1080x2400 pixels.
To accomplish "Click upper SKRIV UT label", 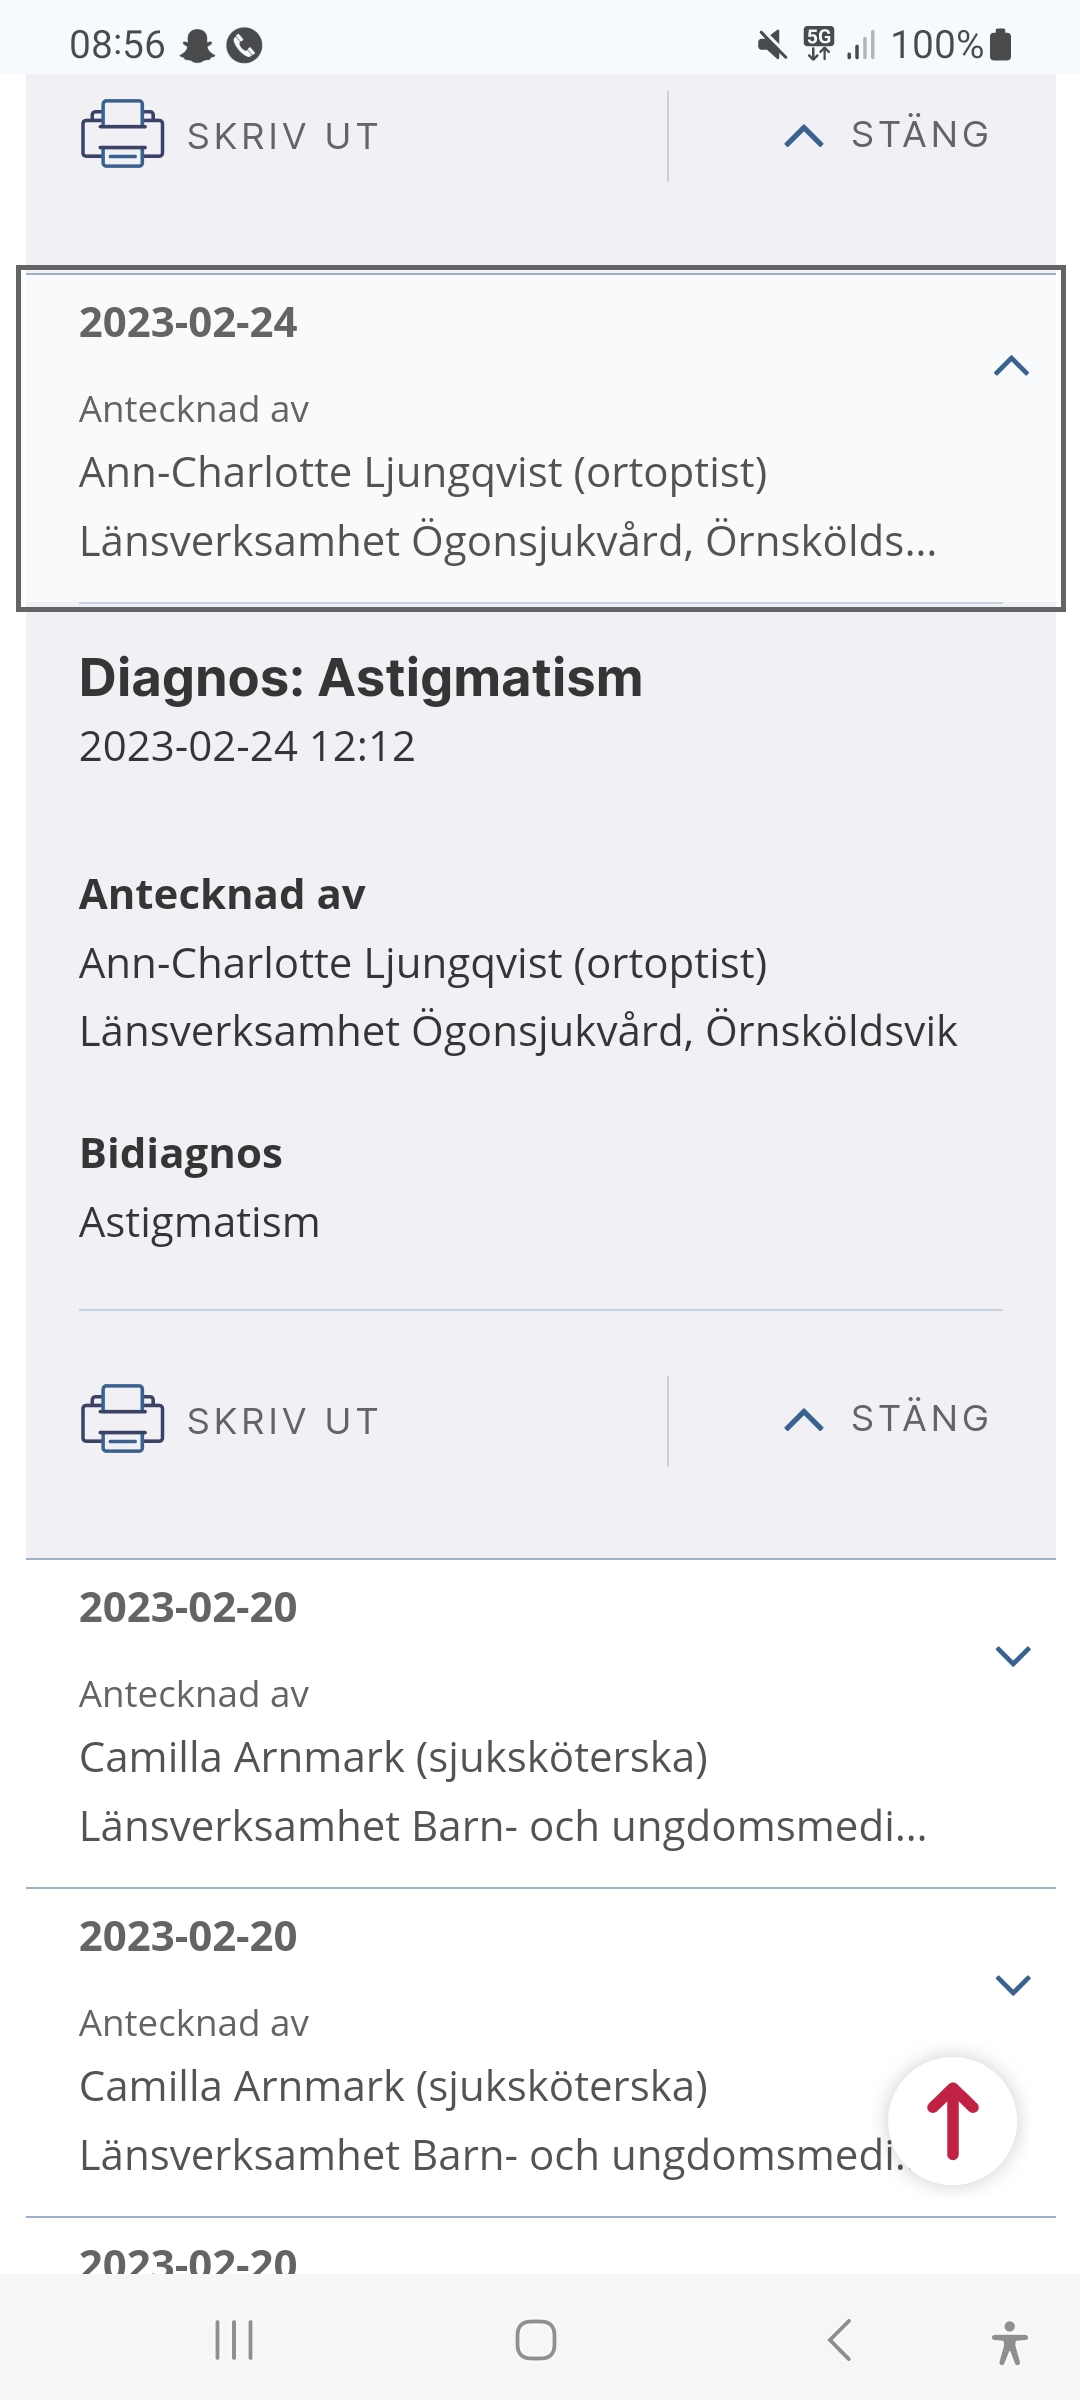I will coord(283,136).
